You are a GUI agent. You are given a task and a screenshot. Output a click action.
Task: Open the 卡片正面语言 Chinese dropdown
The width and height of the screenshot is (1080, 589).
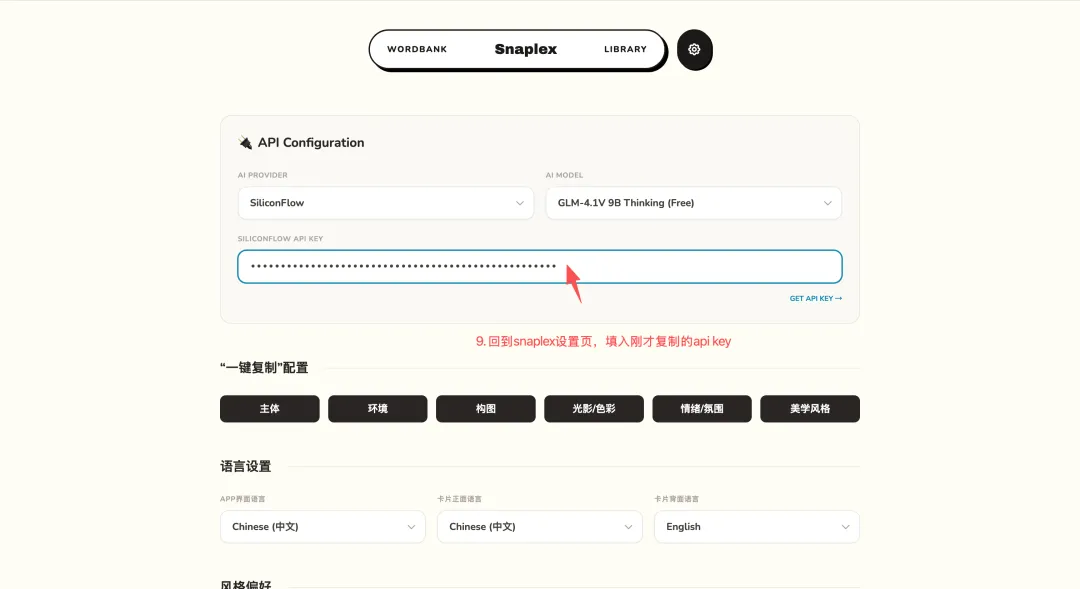coord(540,526)
